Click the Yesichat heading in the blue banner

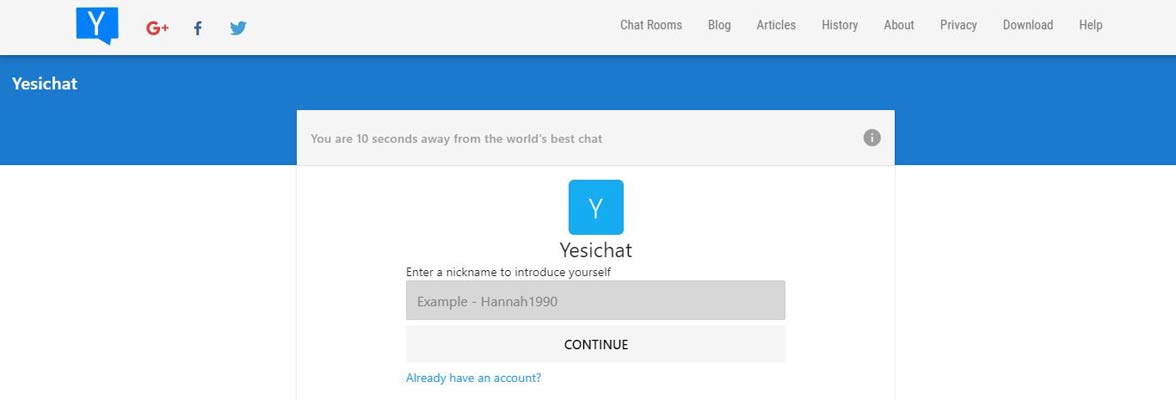coord(45,84)
